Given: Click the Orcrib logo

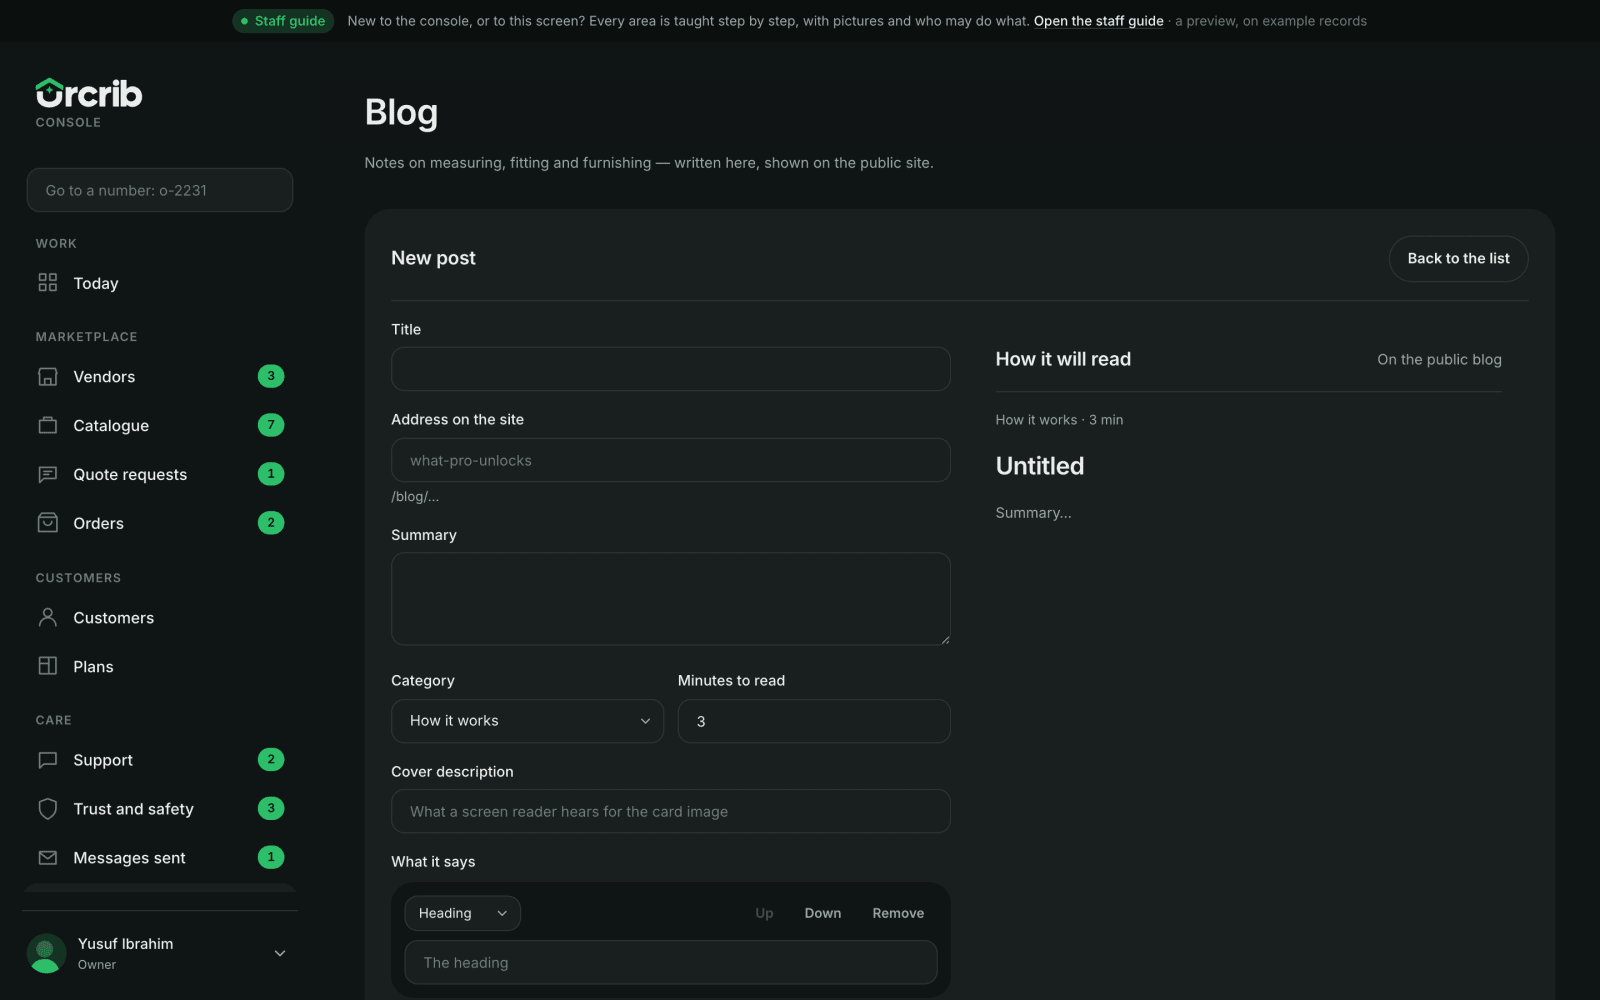Looking at the screenshot, I should (89, 93).
